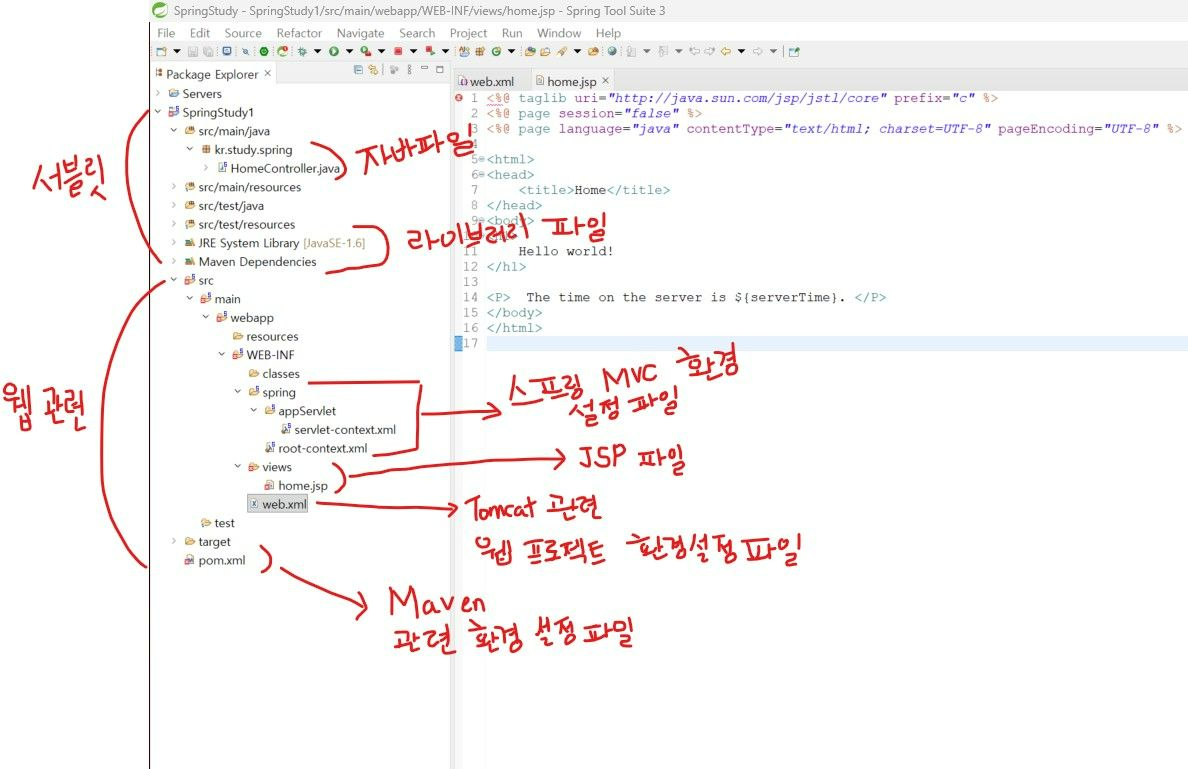Toggle Link with Editor in Package Explorer
The image size is (1188, 769).
point(374,70)
